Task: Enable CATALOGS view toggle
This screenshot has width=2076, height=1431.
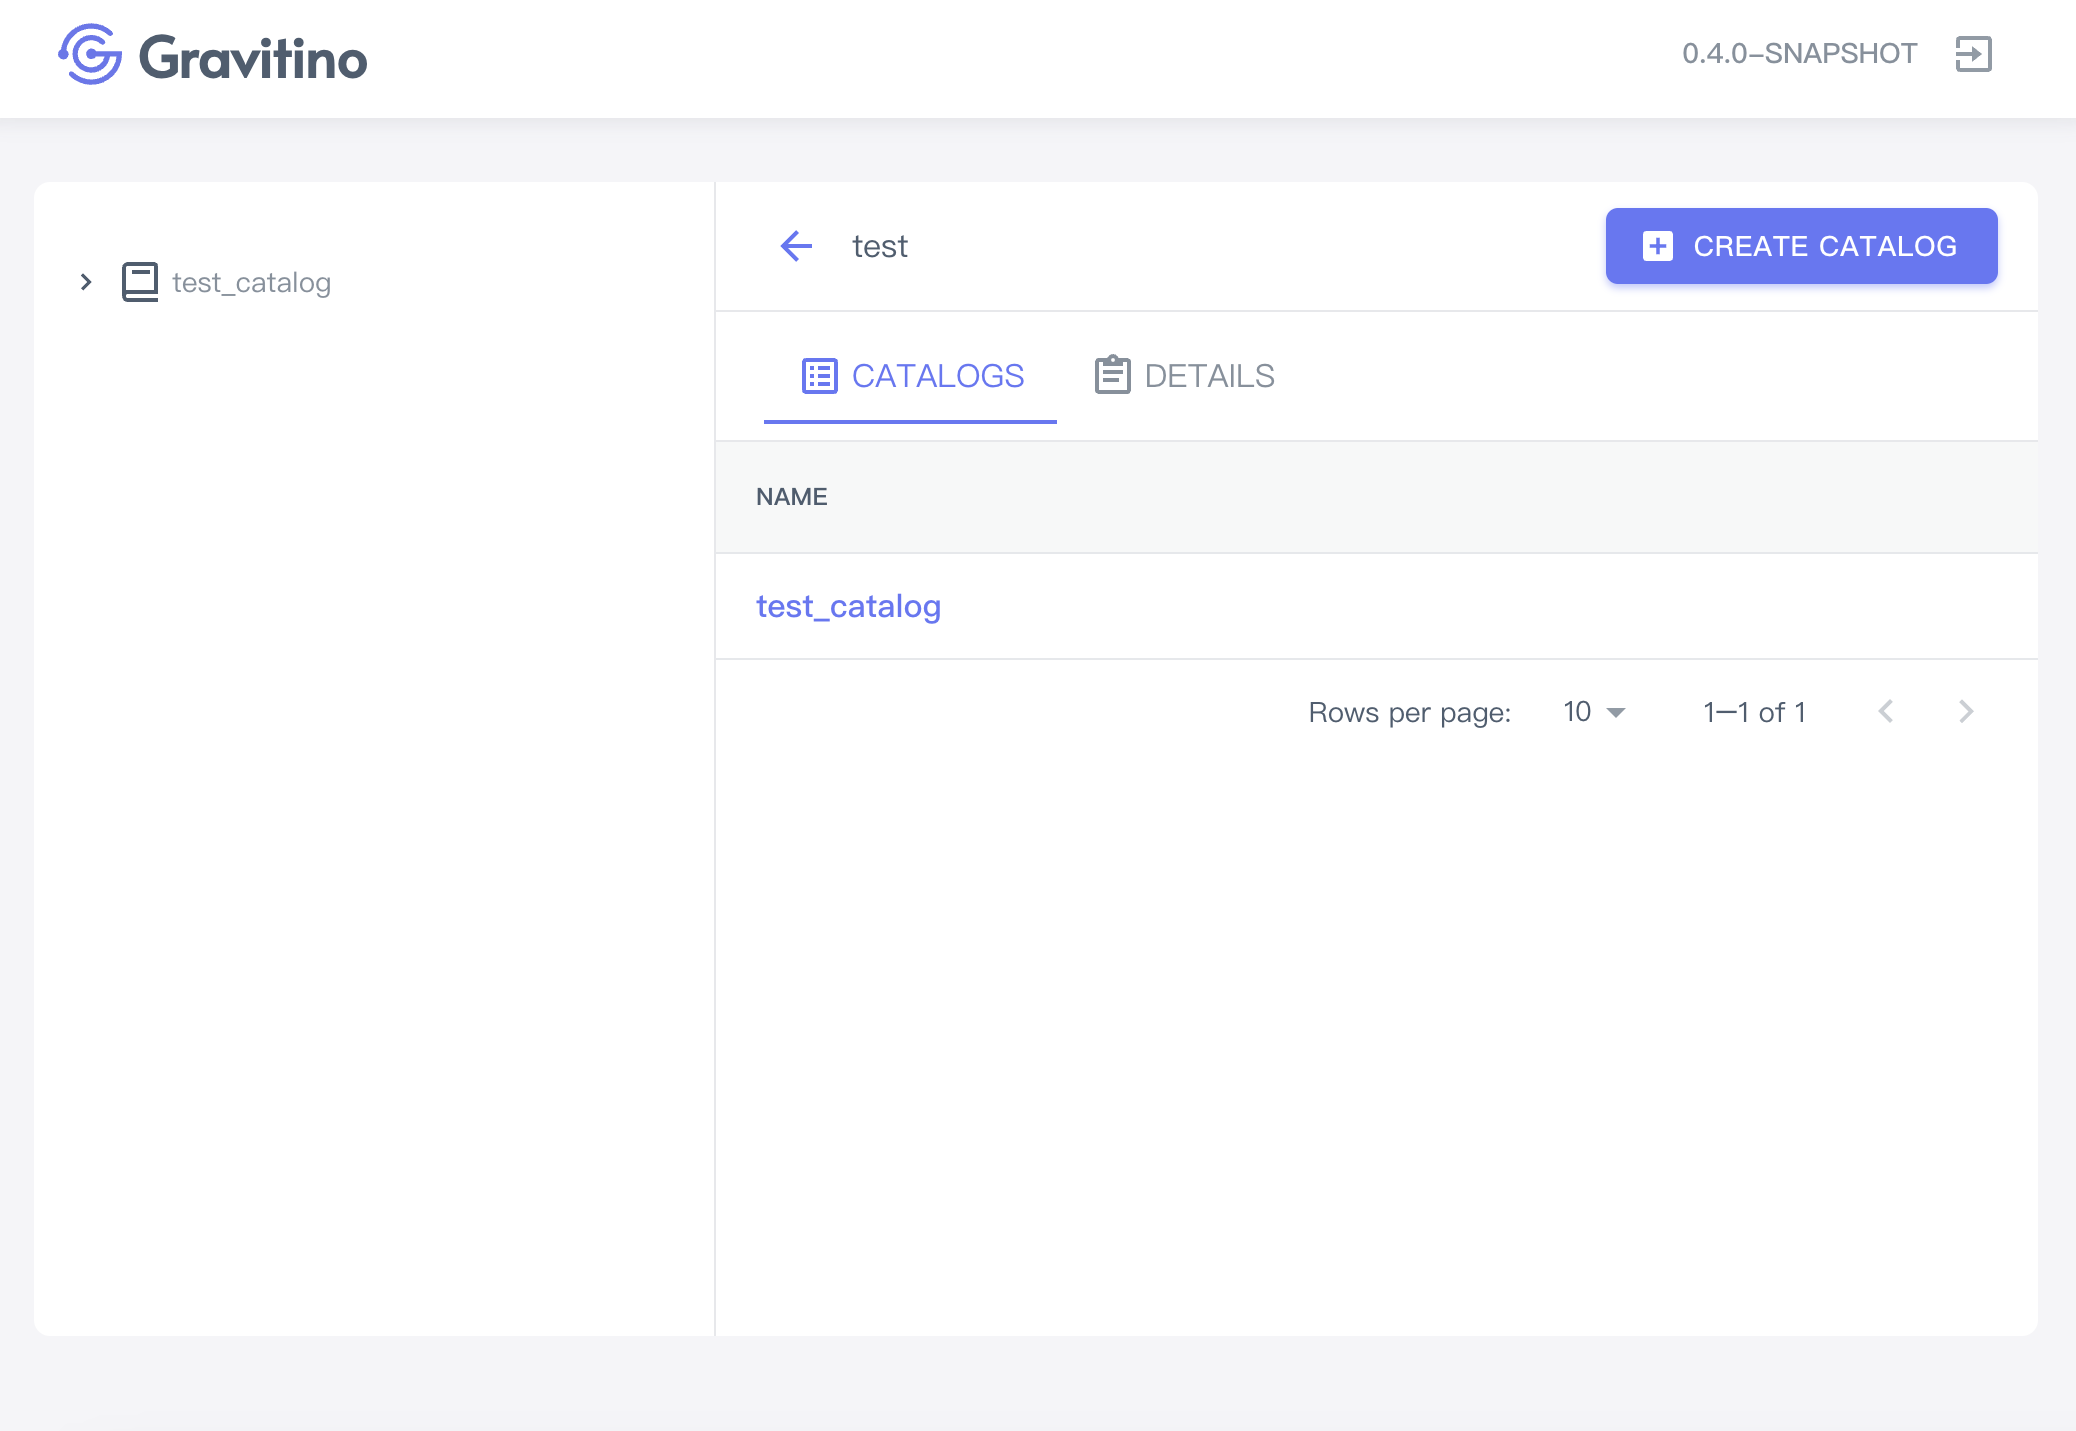Action: tap(910, 374)
